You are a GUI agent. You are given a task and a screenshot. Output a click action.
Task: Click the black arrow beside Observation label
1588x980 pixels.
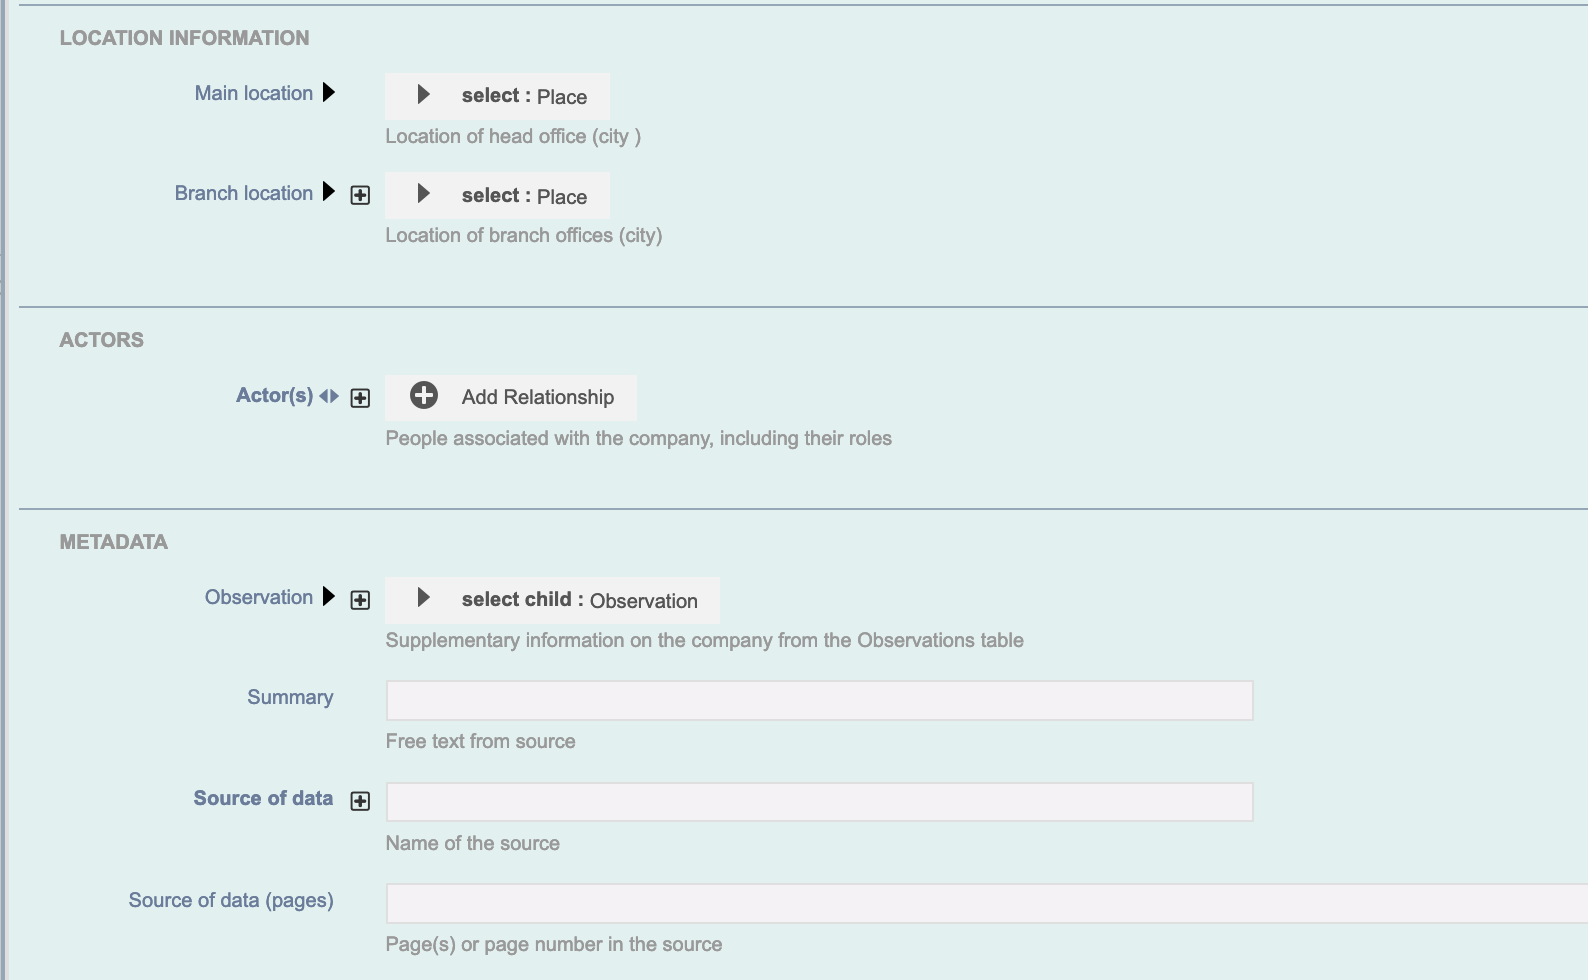pyautogui.click(x=329, y=597)
